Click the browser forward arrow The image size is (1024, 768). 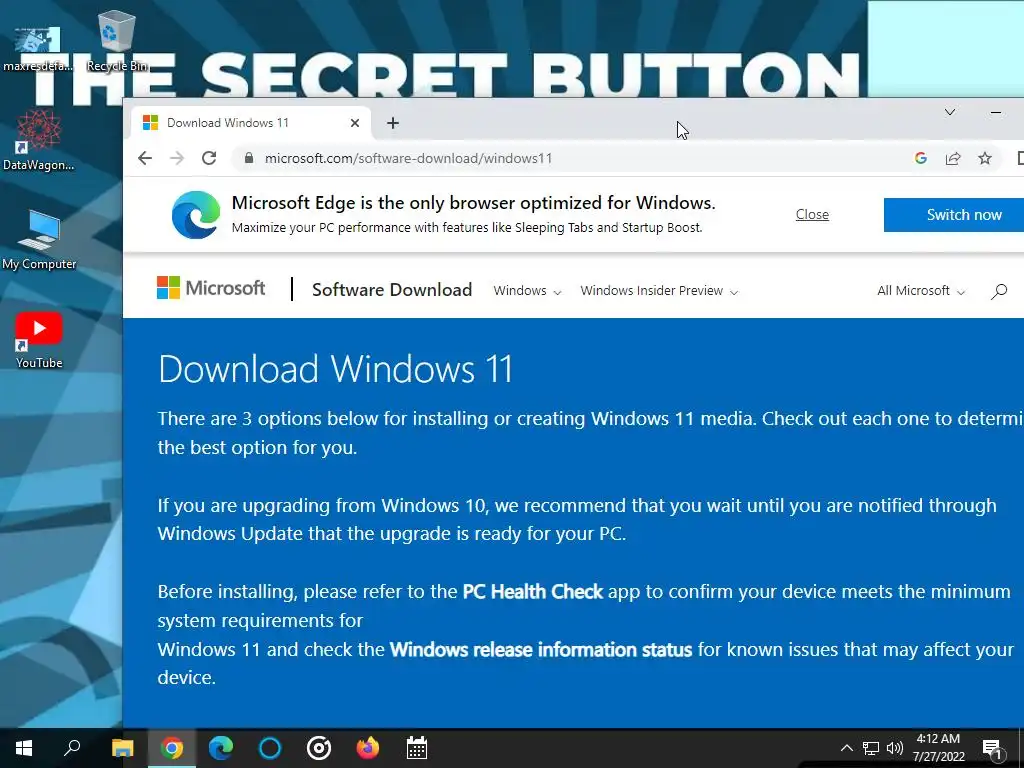(177, 158)
